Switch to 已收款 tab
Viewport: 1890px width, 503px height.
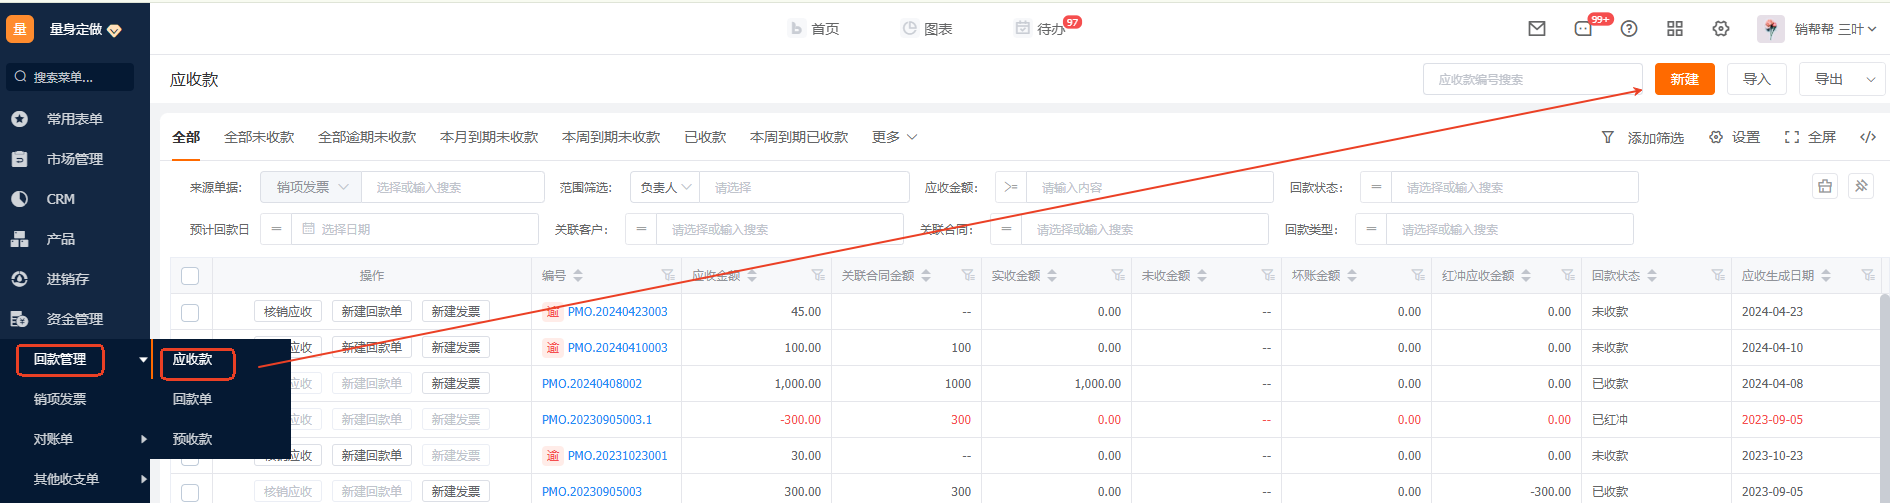[705, 137]
